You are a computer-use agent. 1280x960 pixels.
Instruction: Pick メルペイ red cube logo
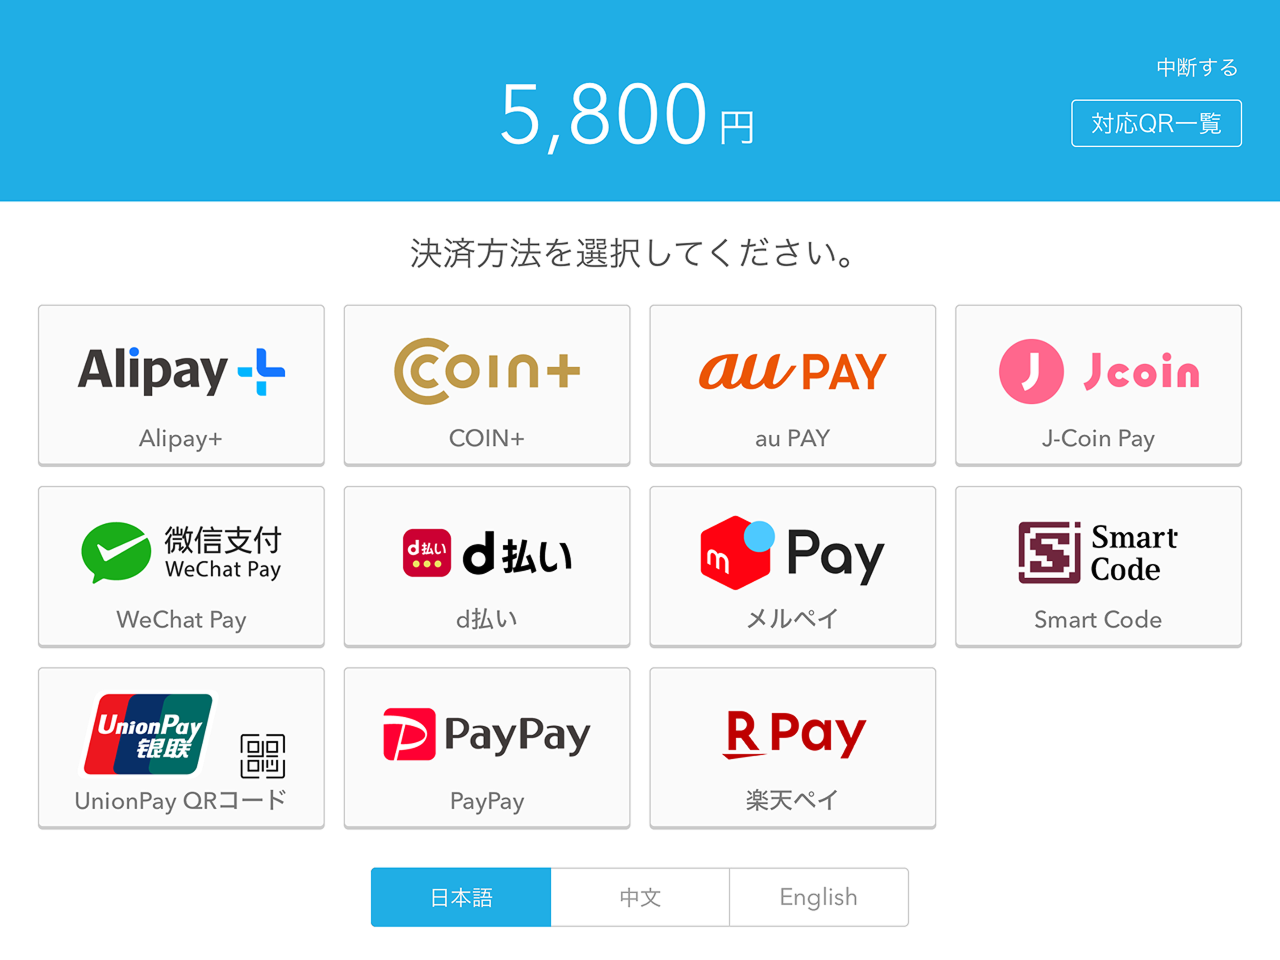(737, 552)
